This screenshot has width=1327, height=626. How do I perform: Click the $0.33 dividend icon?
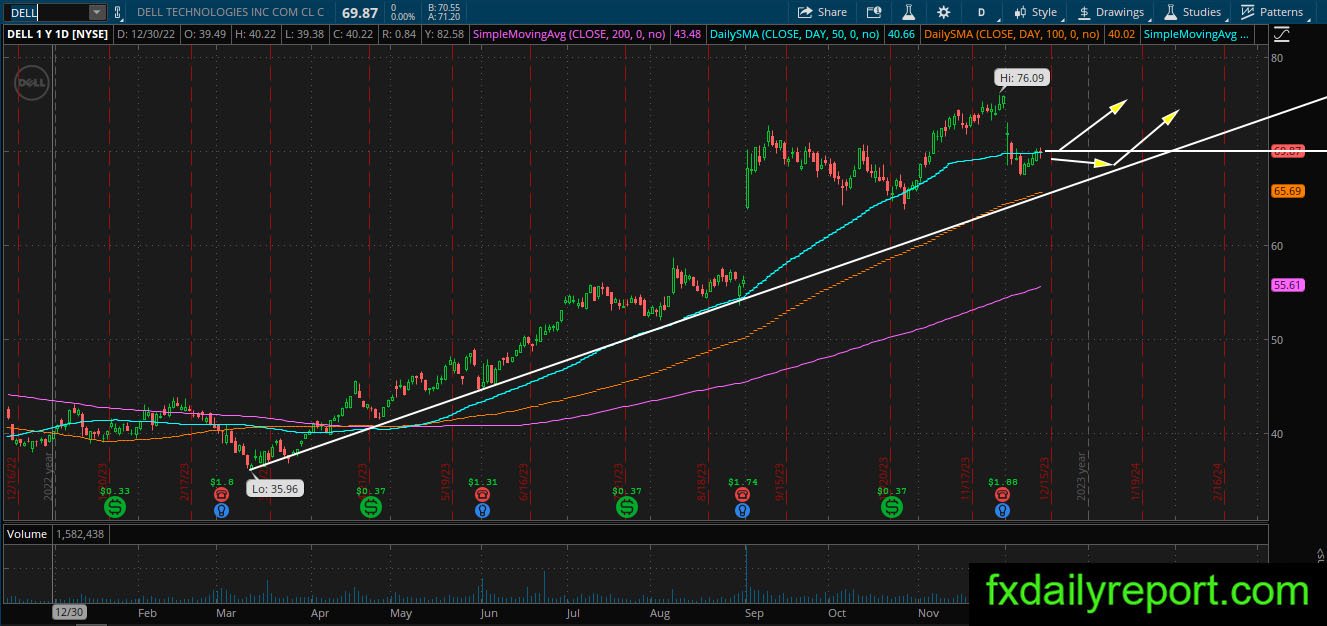click(x=115, y=507)
